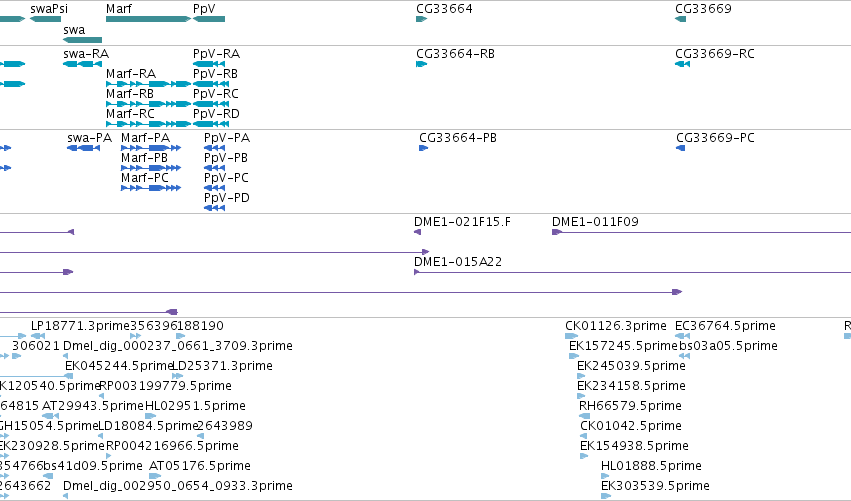Select the CG33664-RB transcript

click(x=422, y=64)
